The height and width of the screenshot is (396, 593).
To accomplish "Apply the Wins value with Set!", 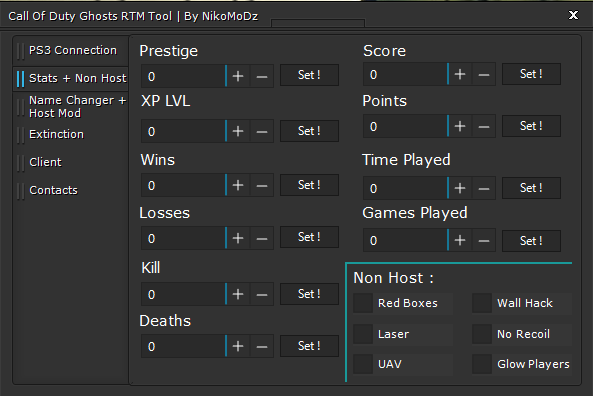I will (309, 185).
